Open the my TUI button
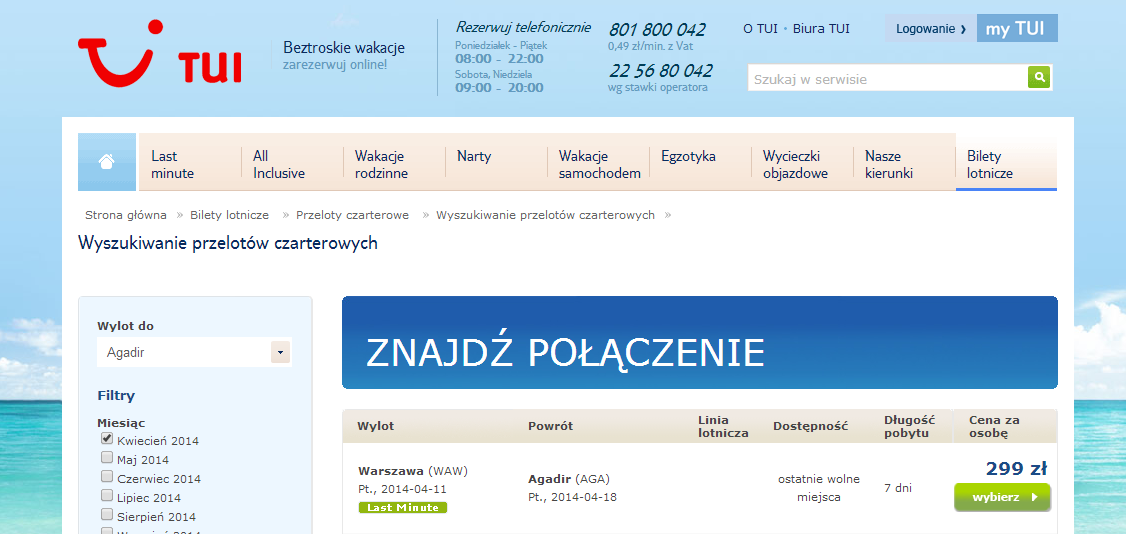Screen dimensions: 1126x534 (x=1017, y=29)
